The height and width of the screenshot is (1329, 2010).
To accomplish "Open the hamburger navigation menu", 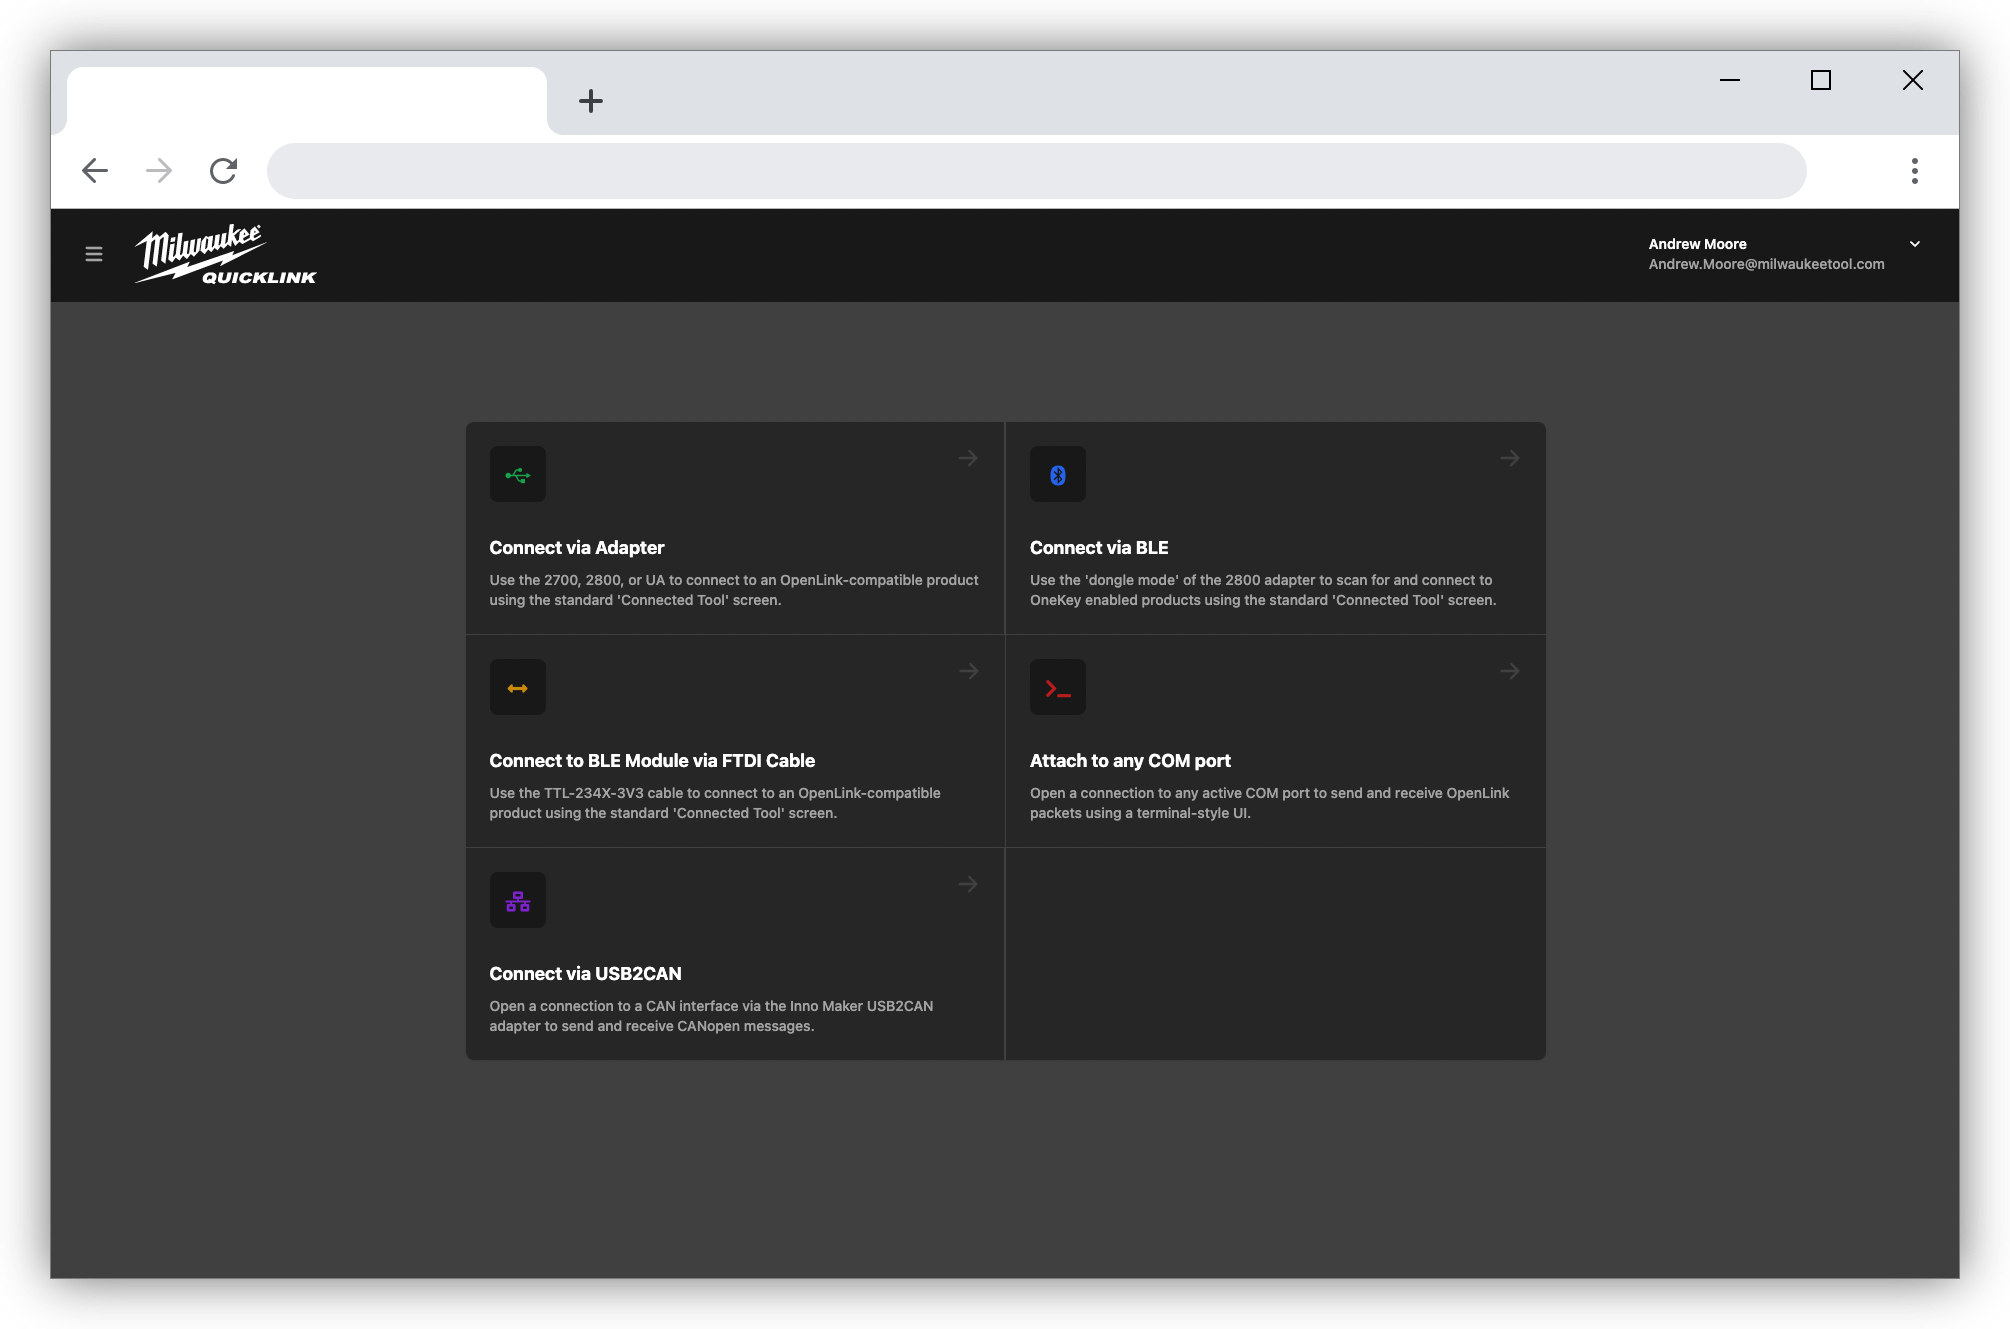I will click(x=94, y=254).
